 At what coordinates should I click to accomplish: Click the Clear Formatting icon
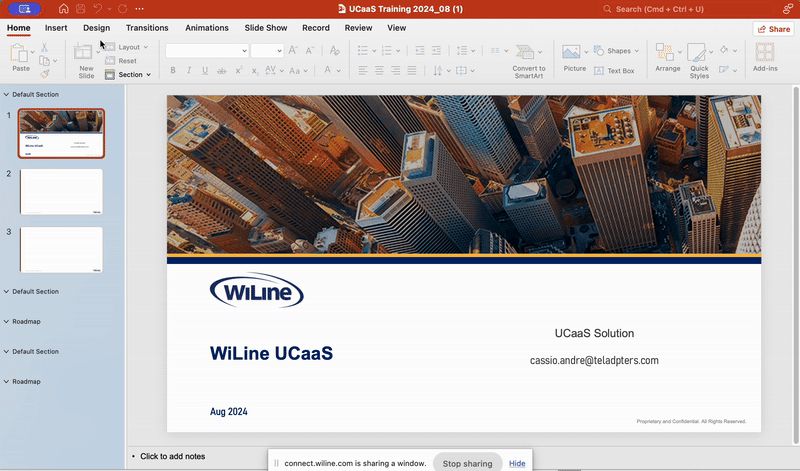click(334, 50)
